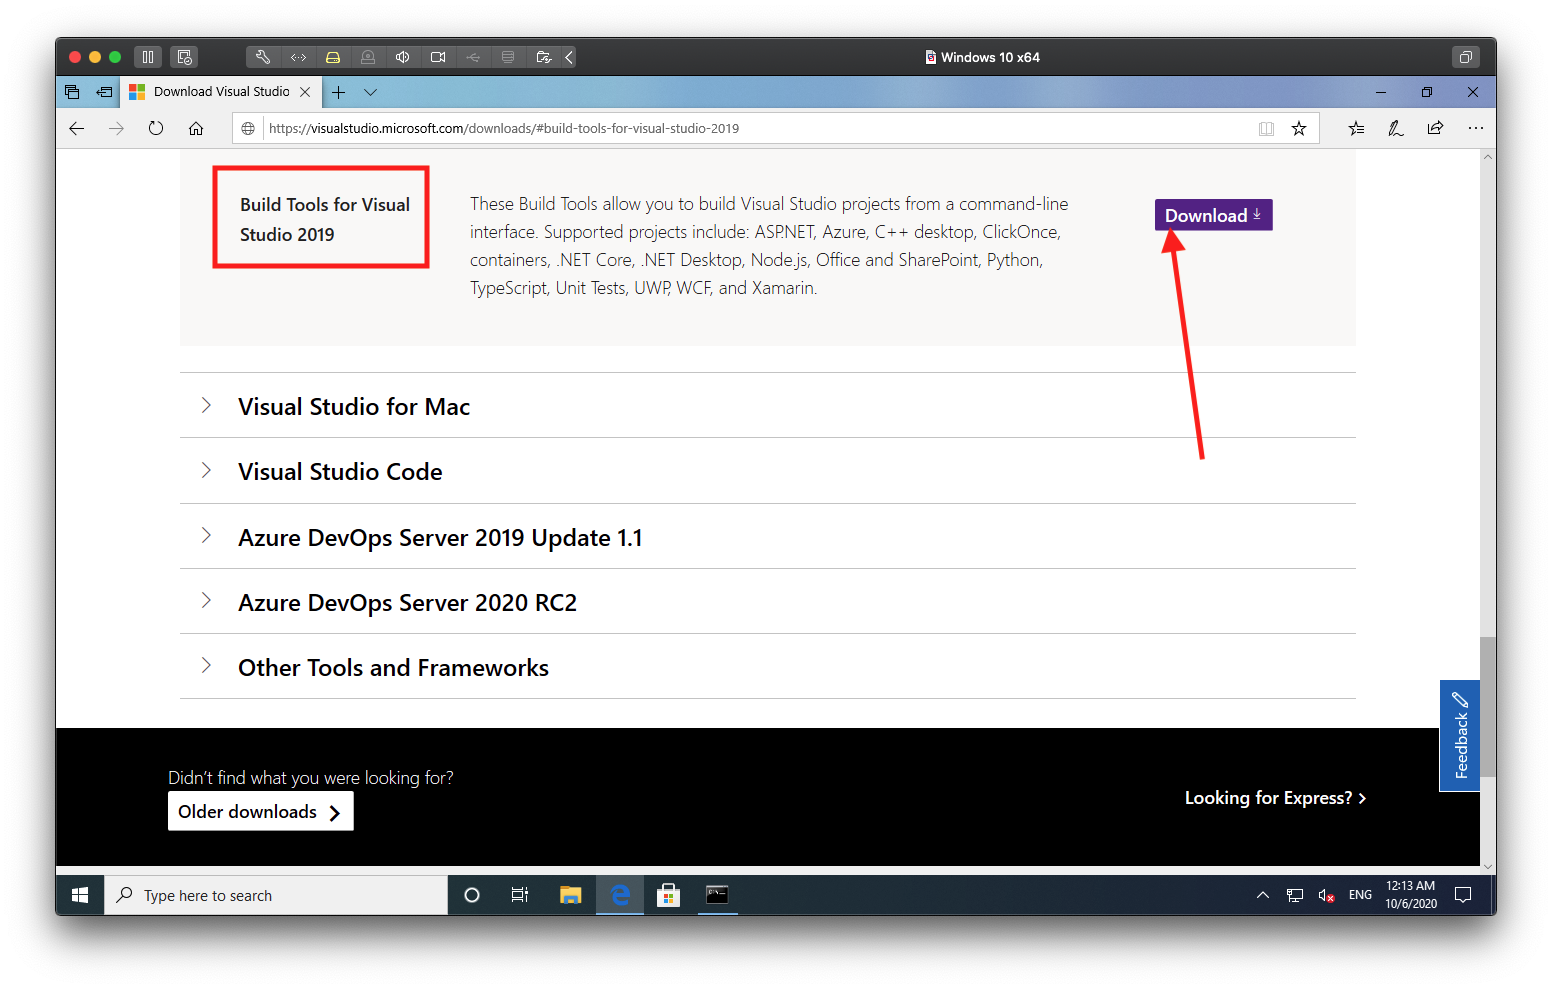The image size is (1552, 989).
Task: Open Cortana circle on taskbar
Action: tap(472, 895)
